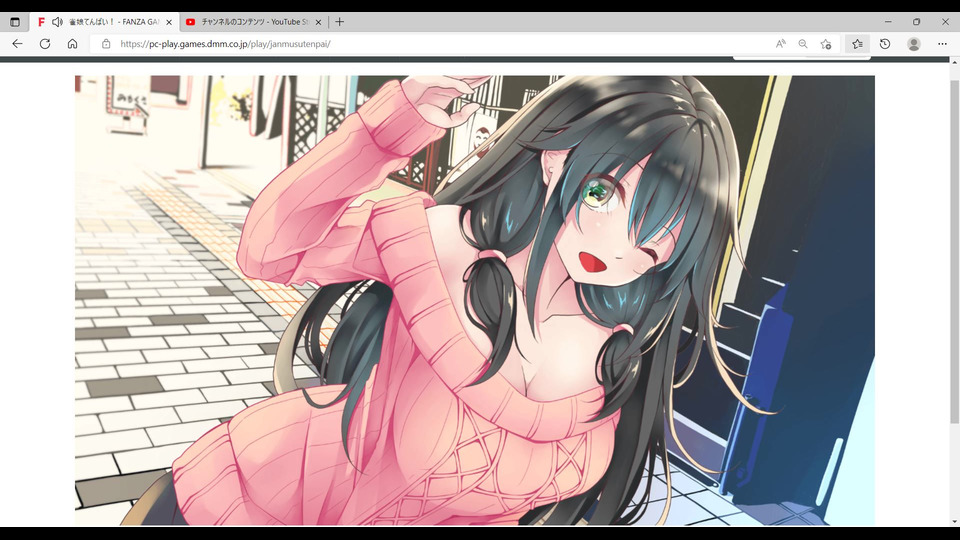
Task: Click the game illustration of the girl
Action: [x=474, y=300]
